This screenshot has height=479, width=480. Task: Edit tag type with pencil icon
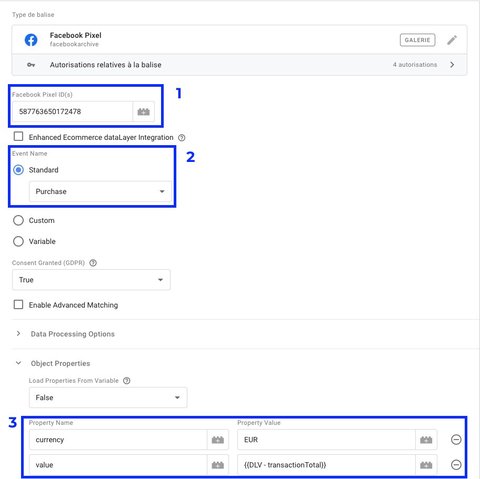452,40
